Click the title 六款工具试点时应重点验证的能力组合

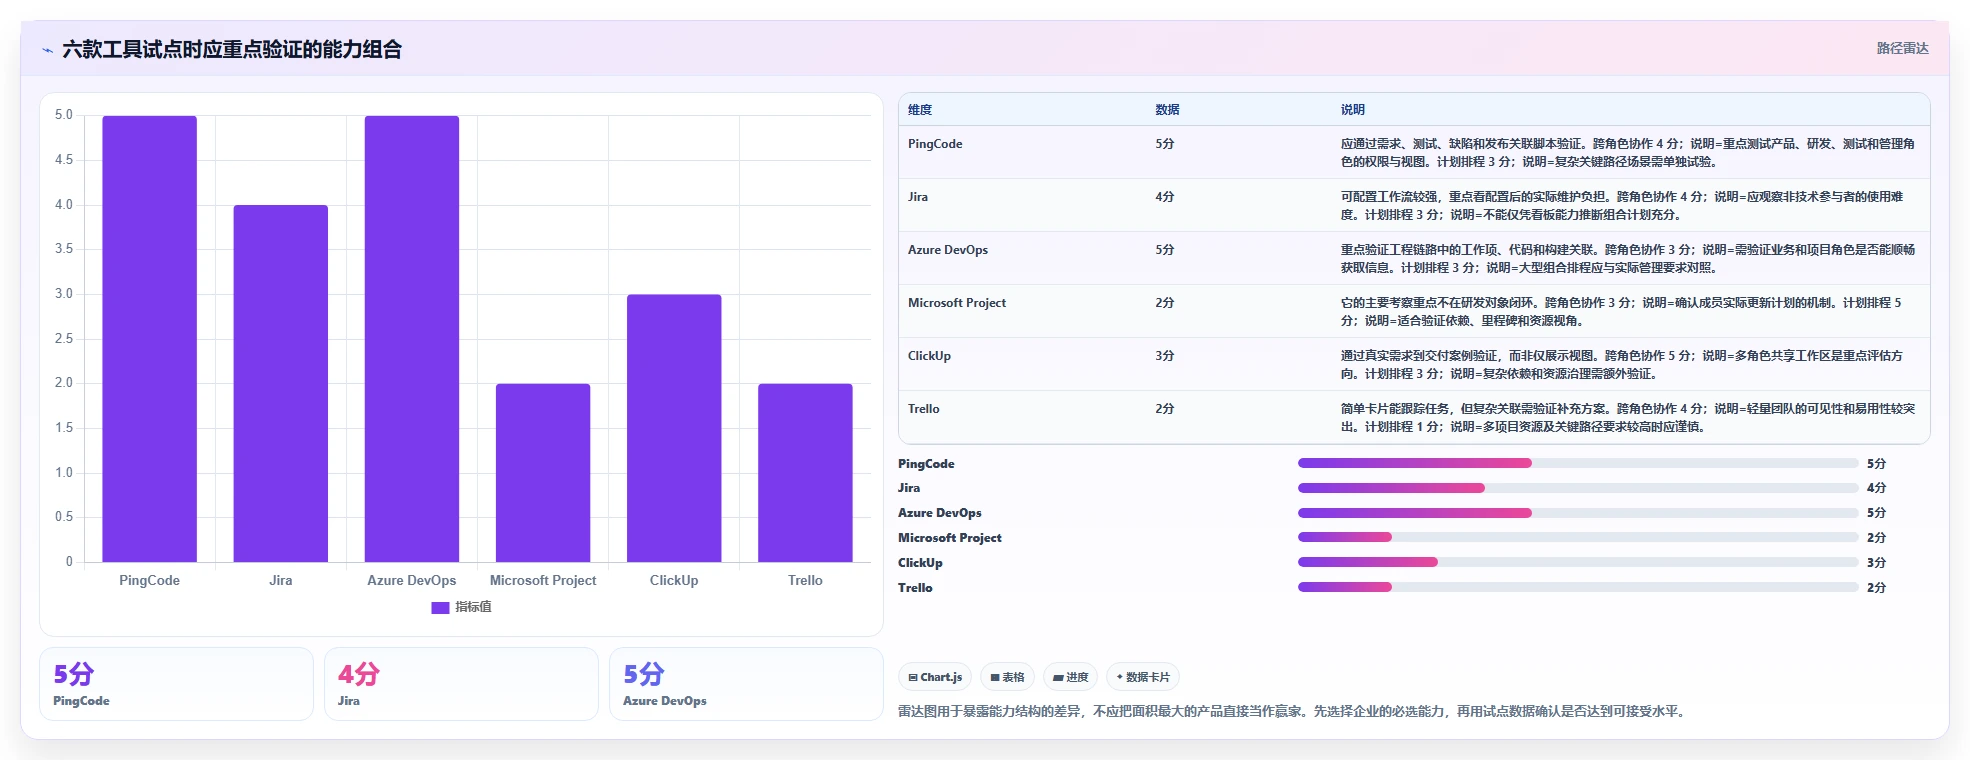232,50
